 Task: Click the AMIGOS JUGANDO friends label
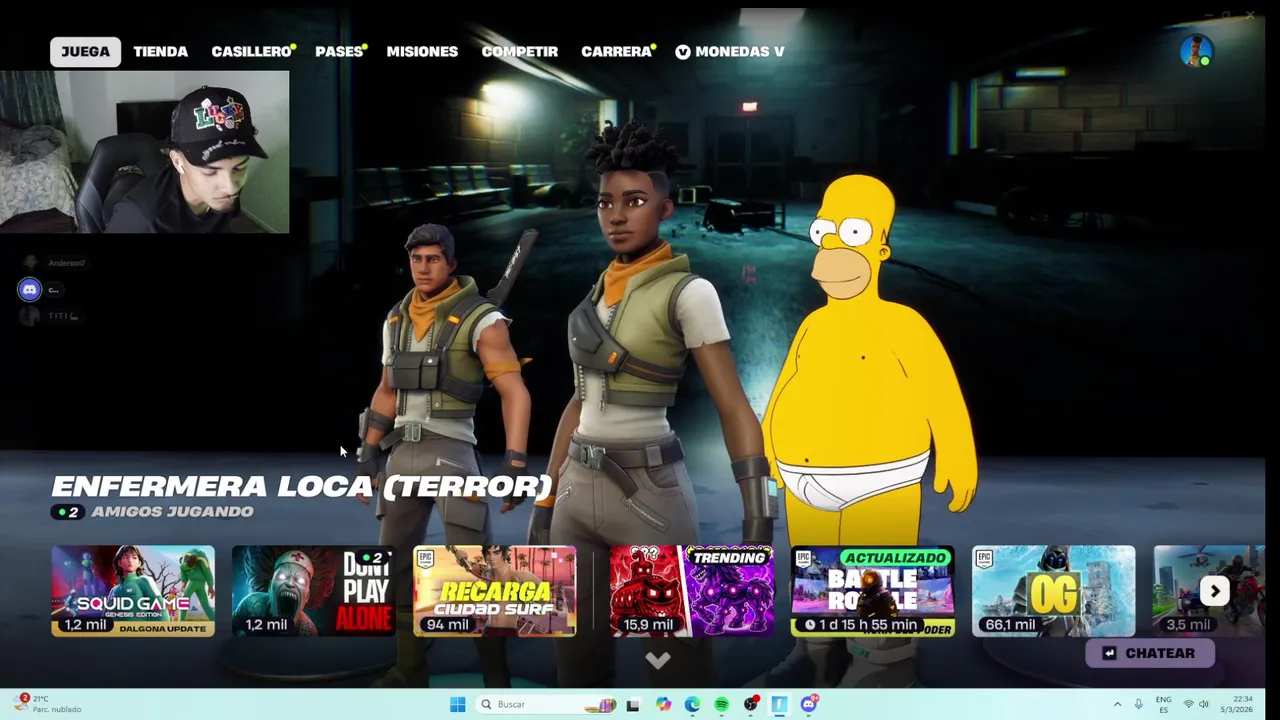(x=172, y=512)
